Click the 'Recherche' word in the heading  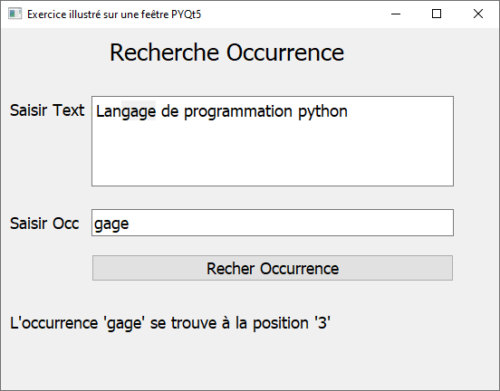click(164, 53)
